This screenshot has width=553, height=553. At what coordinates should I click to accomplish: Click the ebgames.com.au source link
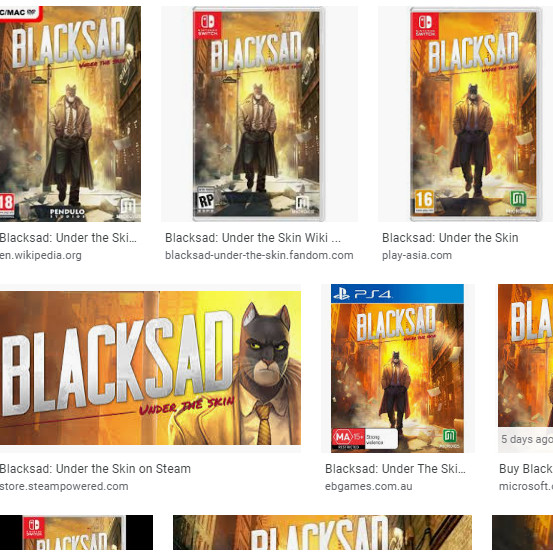point(369,486)
